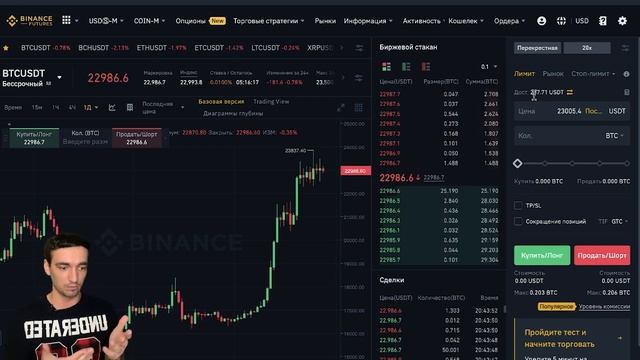Switch to Trading View tab
640x360 pixels.
271,102
